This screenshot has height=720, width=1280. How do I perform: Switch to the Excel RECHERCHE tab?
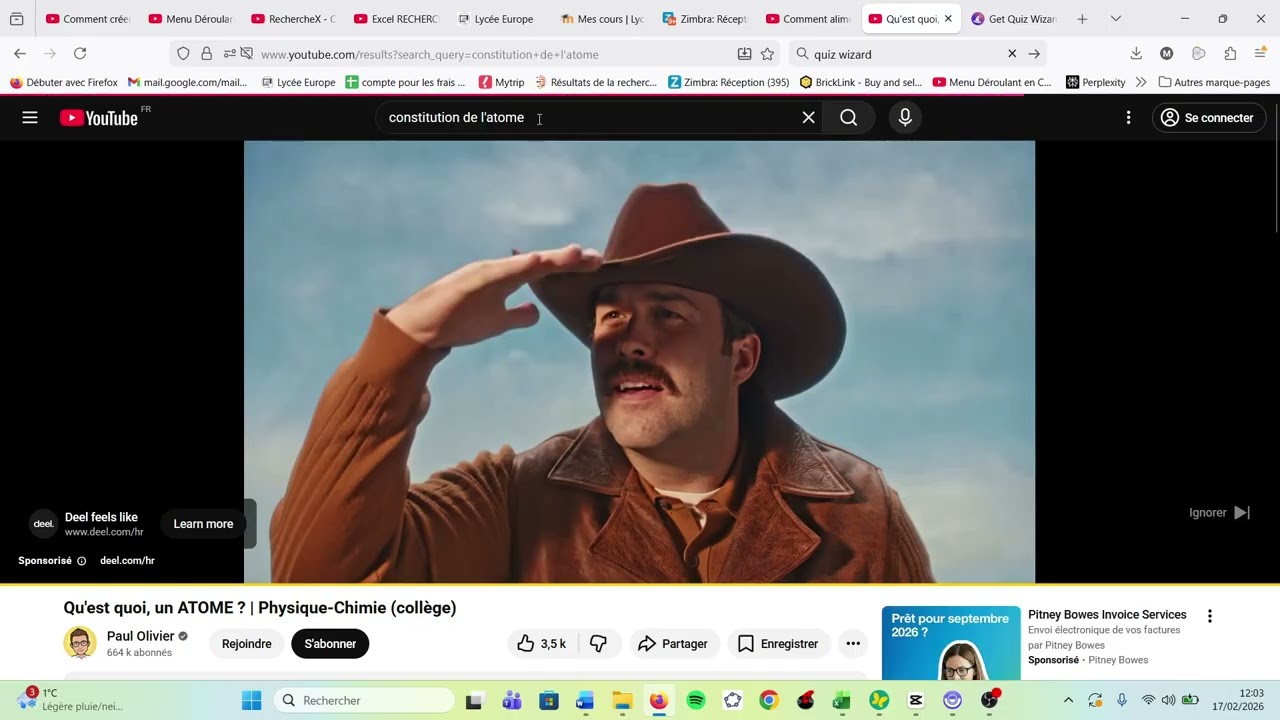pyautogui.click(x=393, y=19)
